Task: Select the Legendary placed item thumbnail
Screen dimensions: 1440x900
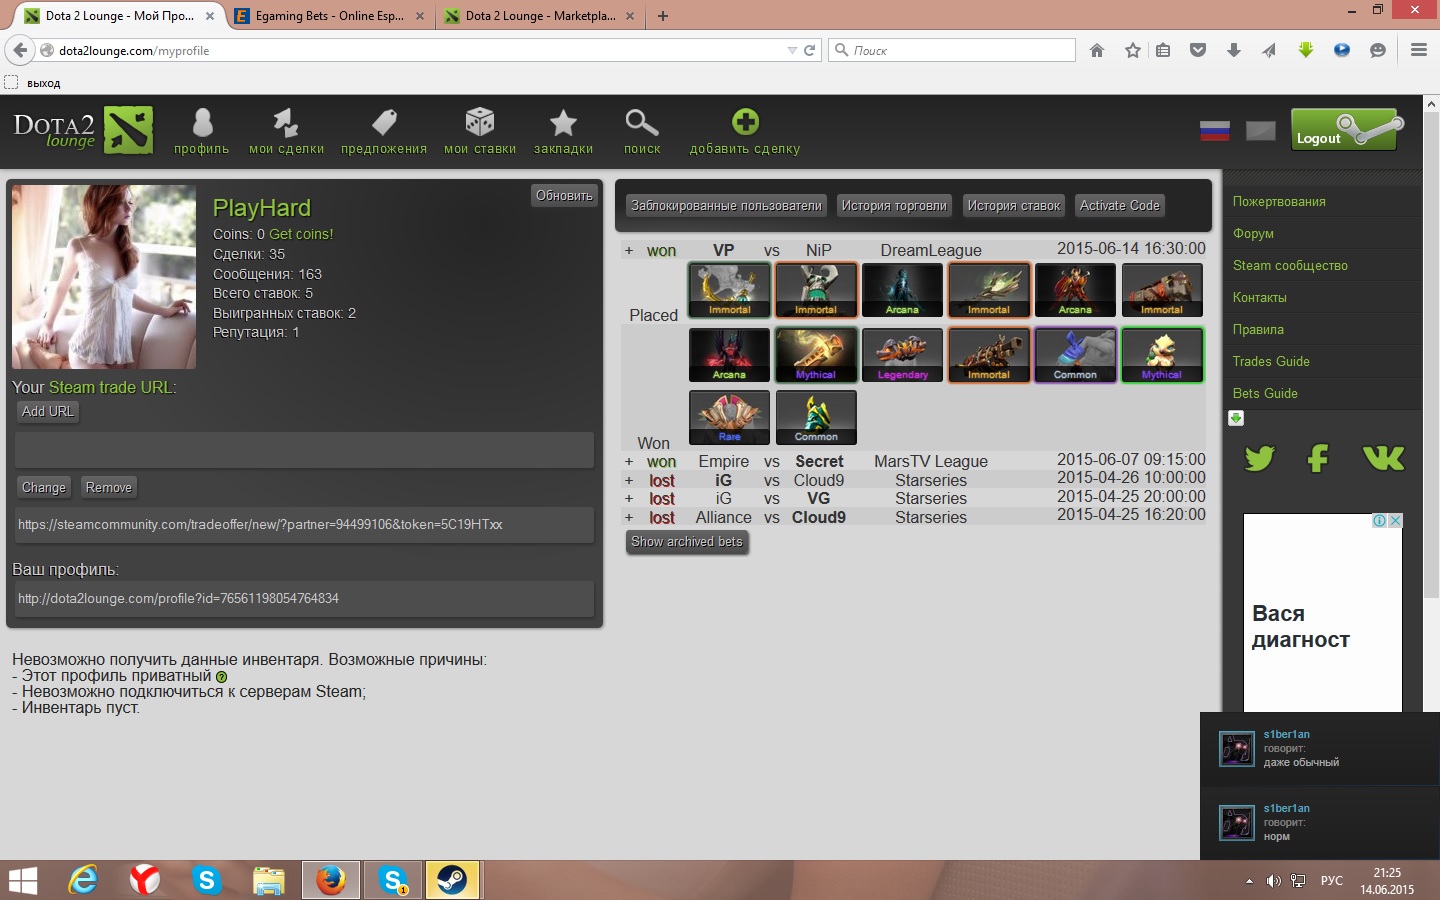Action: coord(902,355)
